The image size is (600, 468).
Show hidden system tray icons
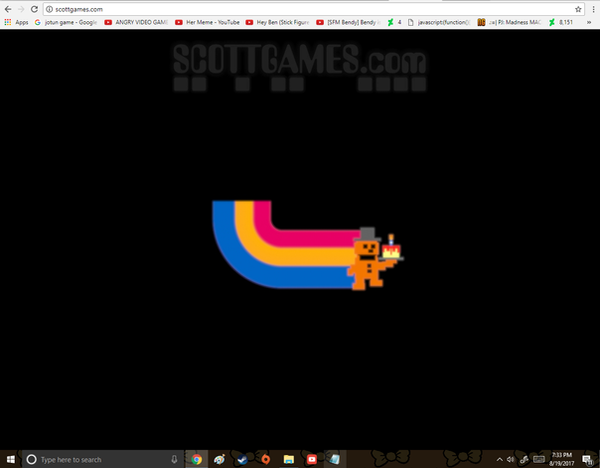[499, 459]
